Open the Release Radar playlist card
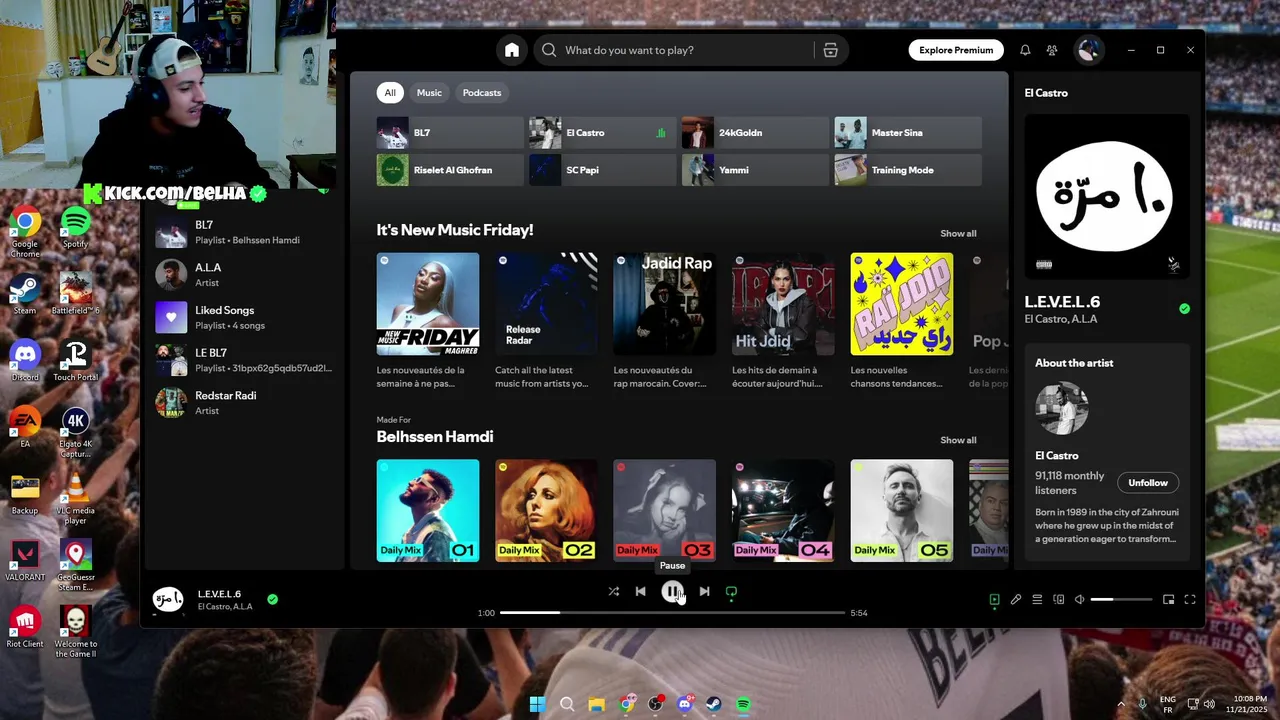Screen dimensions: 1280x720 pos(546,322)
